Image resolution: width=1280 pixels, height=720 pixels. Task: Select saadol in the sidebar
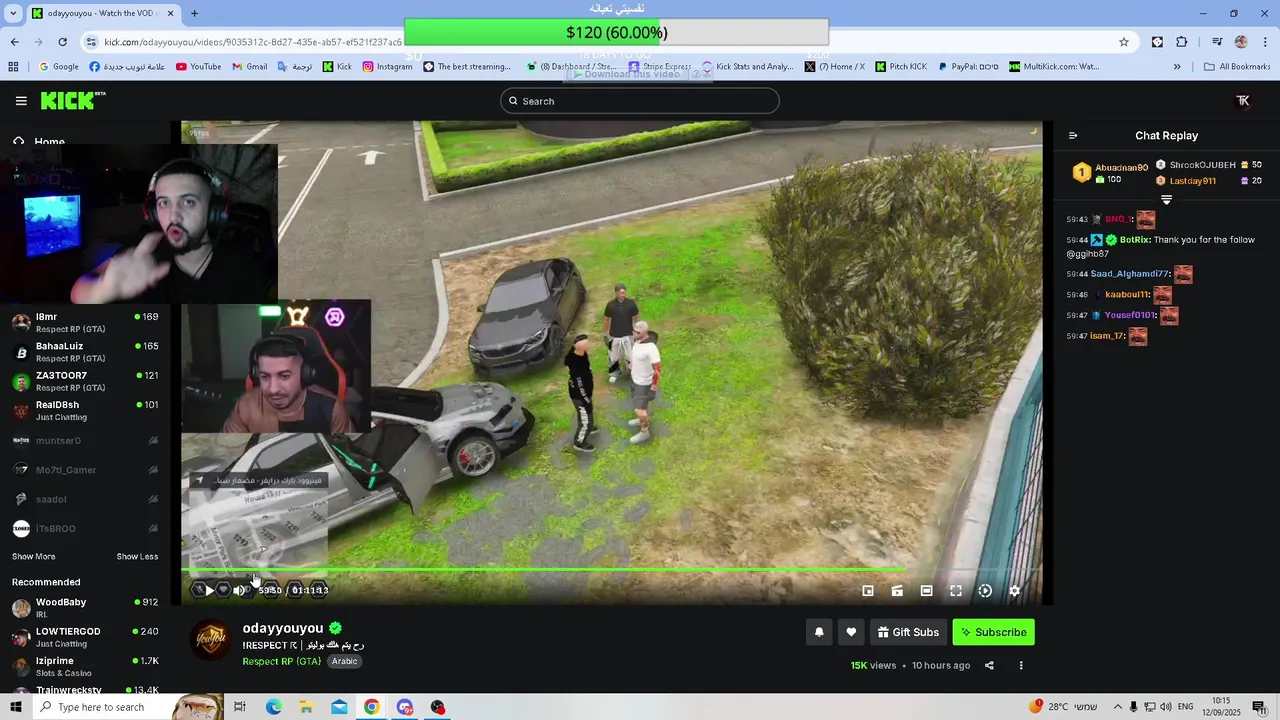pos(85,499)
